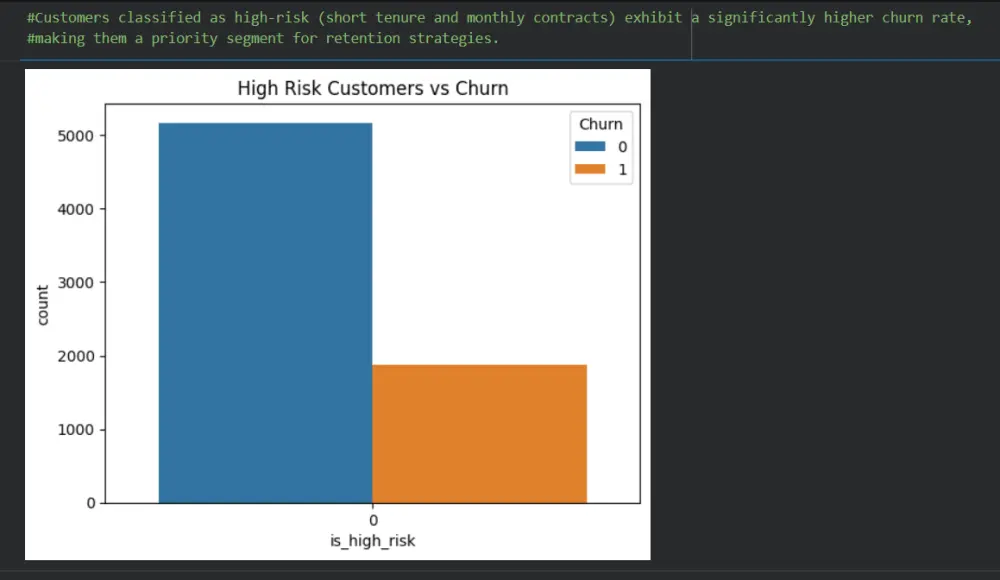Click legend label '1' beside orange swatch
The width and height of the screenshot is (1000, 580).
tap(622, 170)
